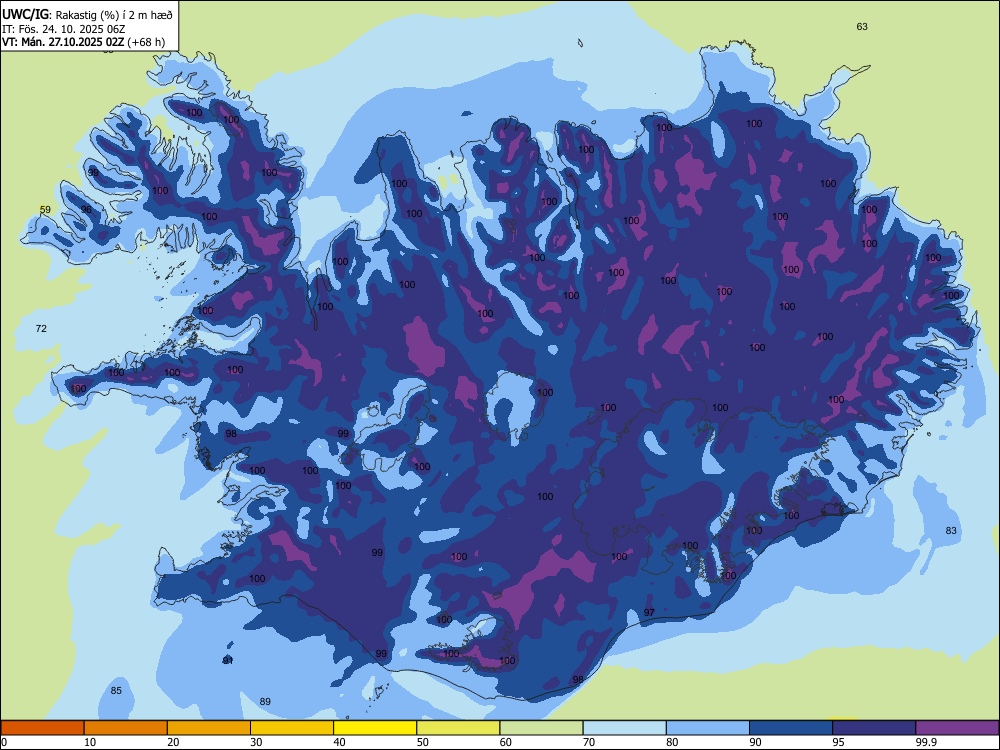Click the legend scale label 80
Image resolution: width=1000 pixels, height=750 pixels.
point(672,742)
